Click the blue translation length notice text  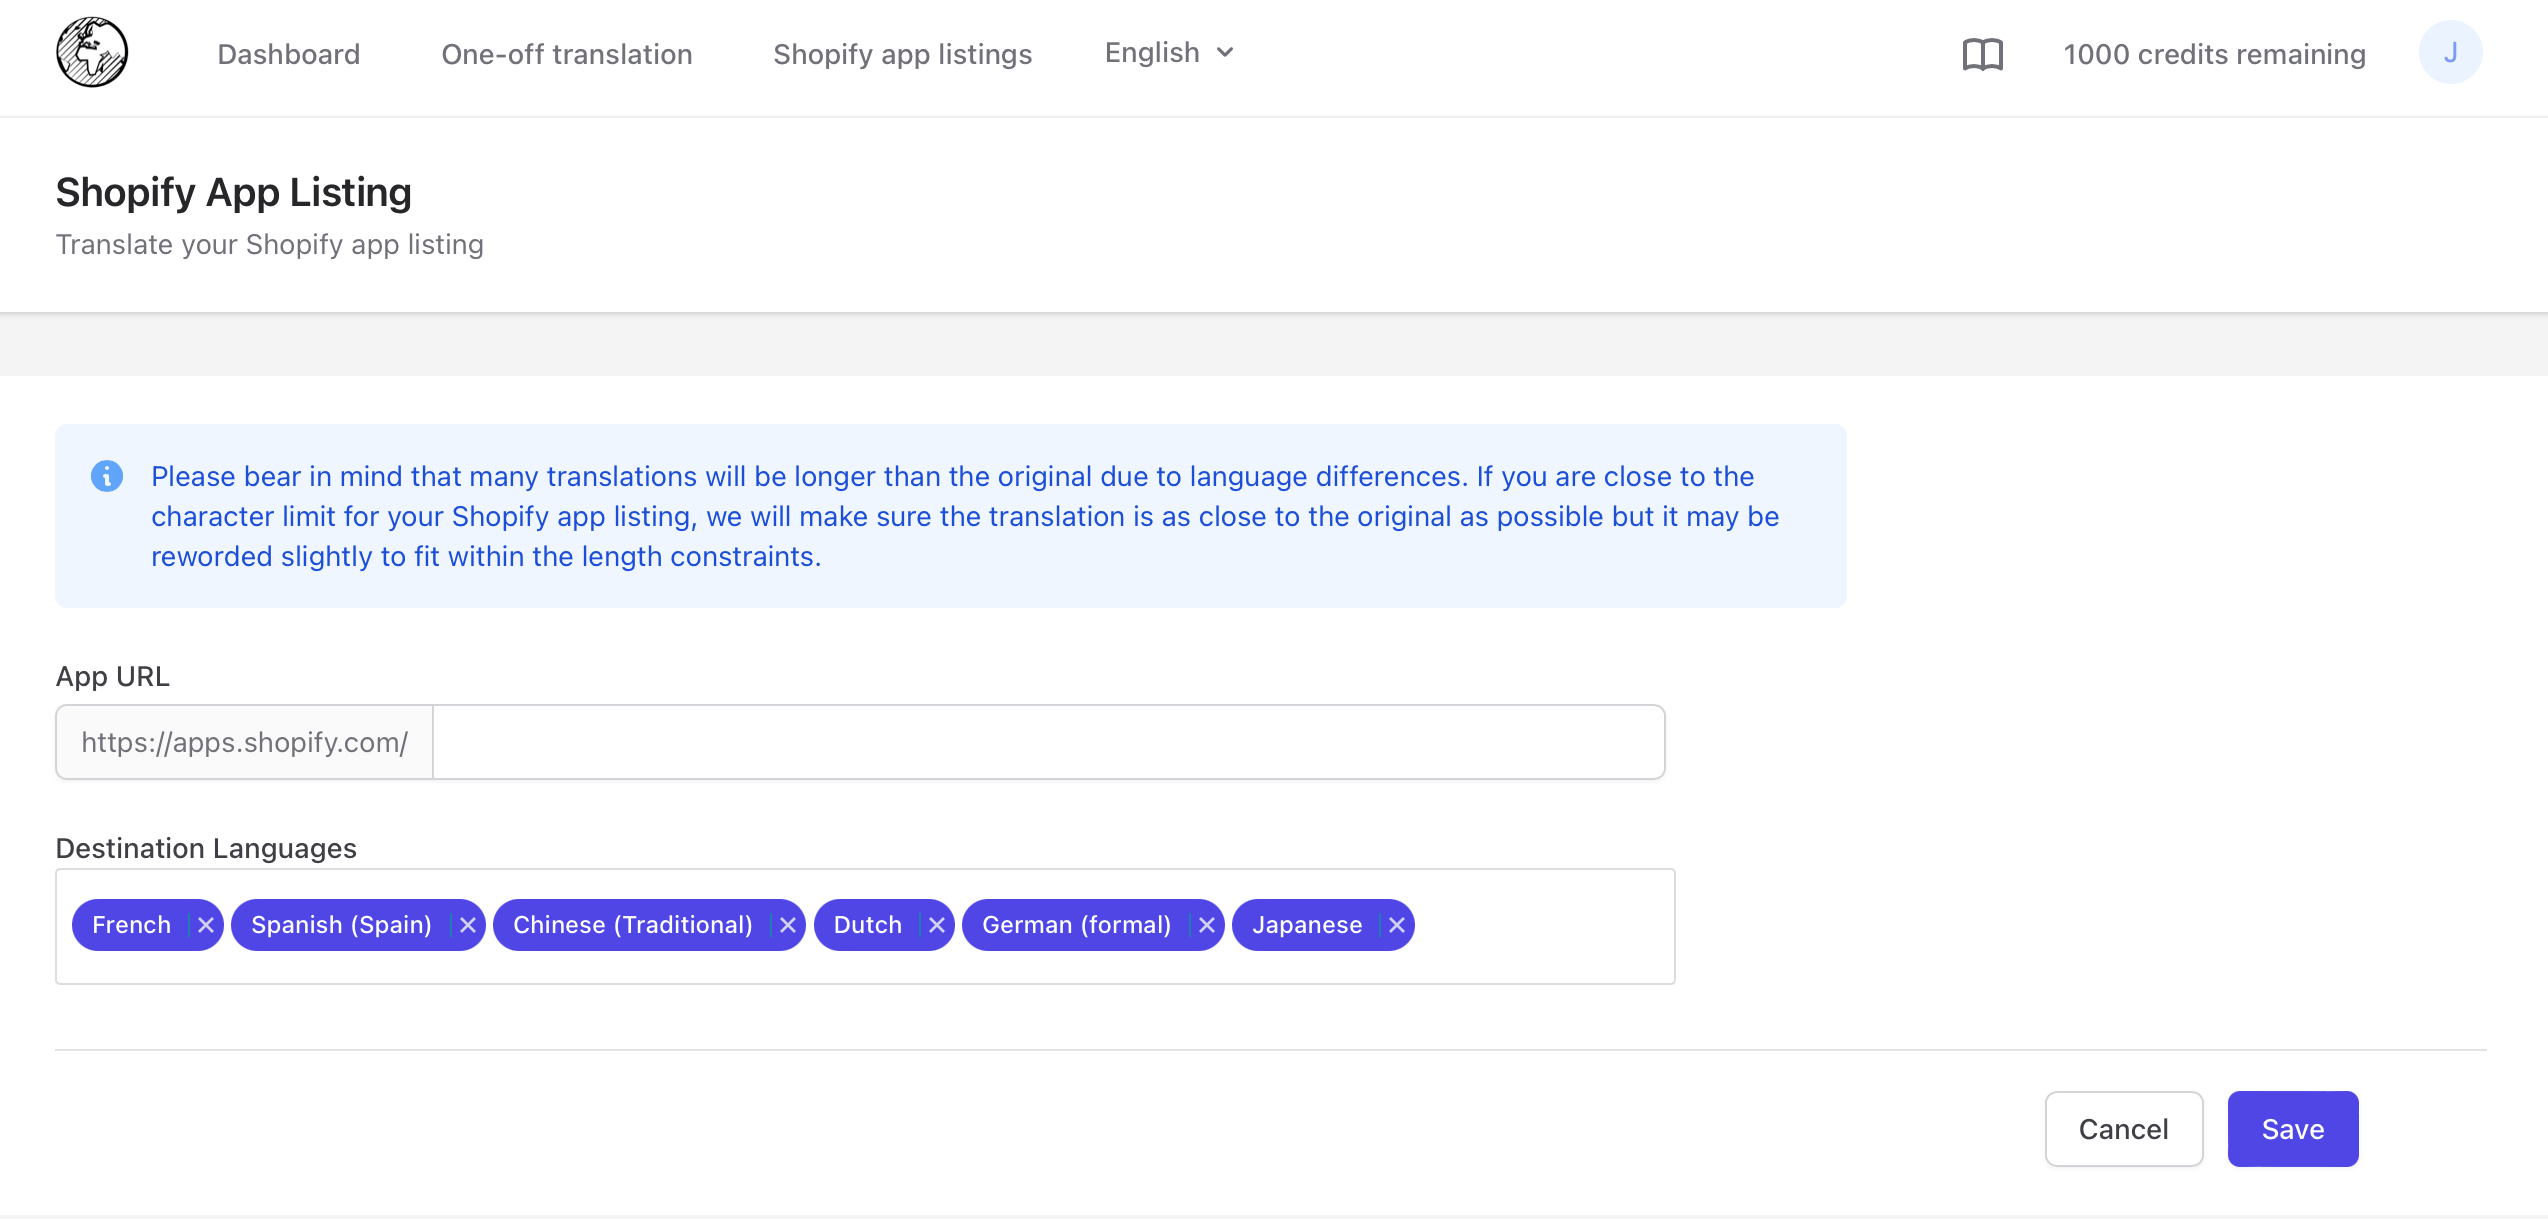pos(965,516)
